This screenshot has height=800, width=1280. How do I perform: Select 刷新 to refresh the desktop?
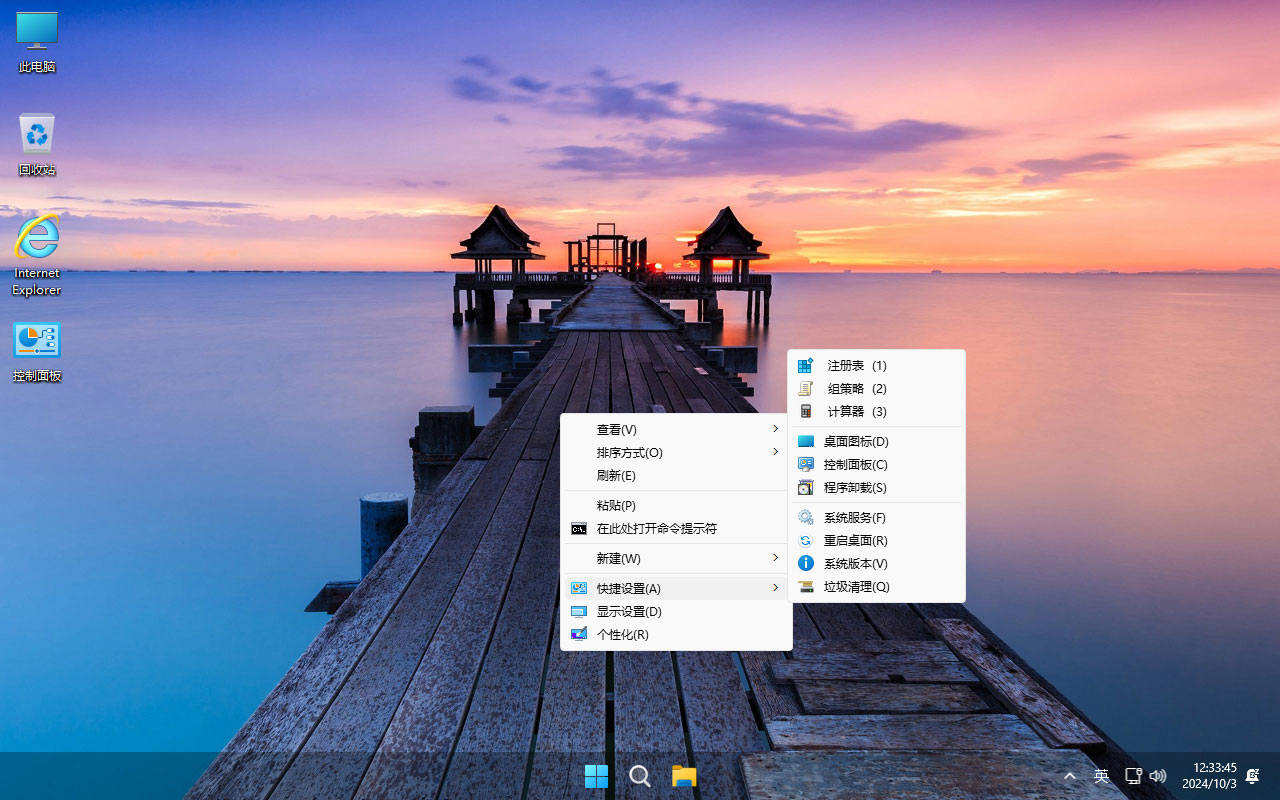(x=615, y=475)
